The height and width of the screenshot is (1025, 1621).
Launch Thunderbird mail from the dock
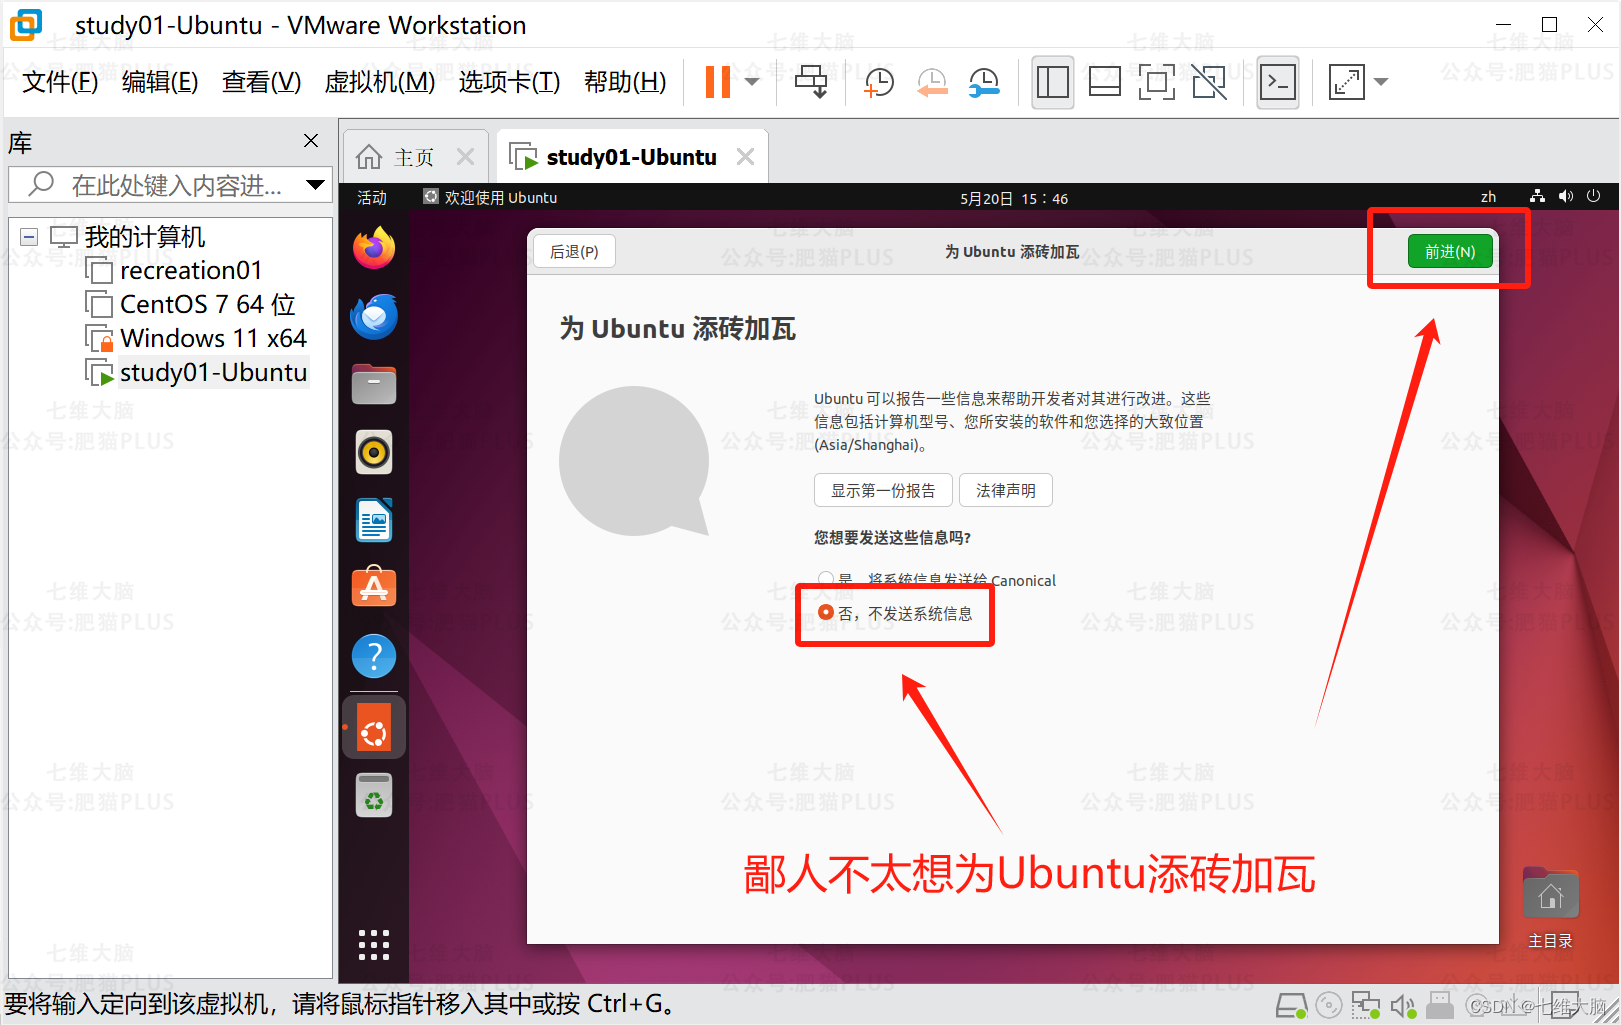click(374, 316)
